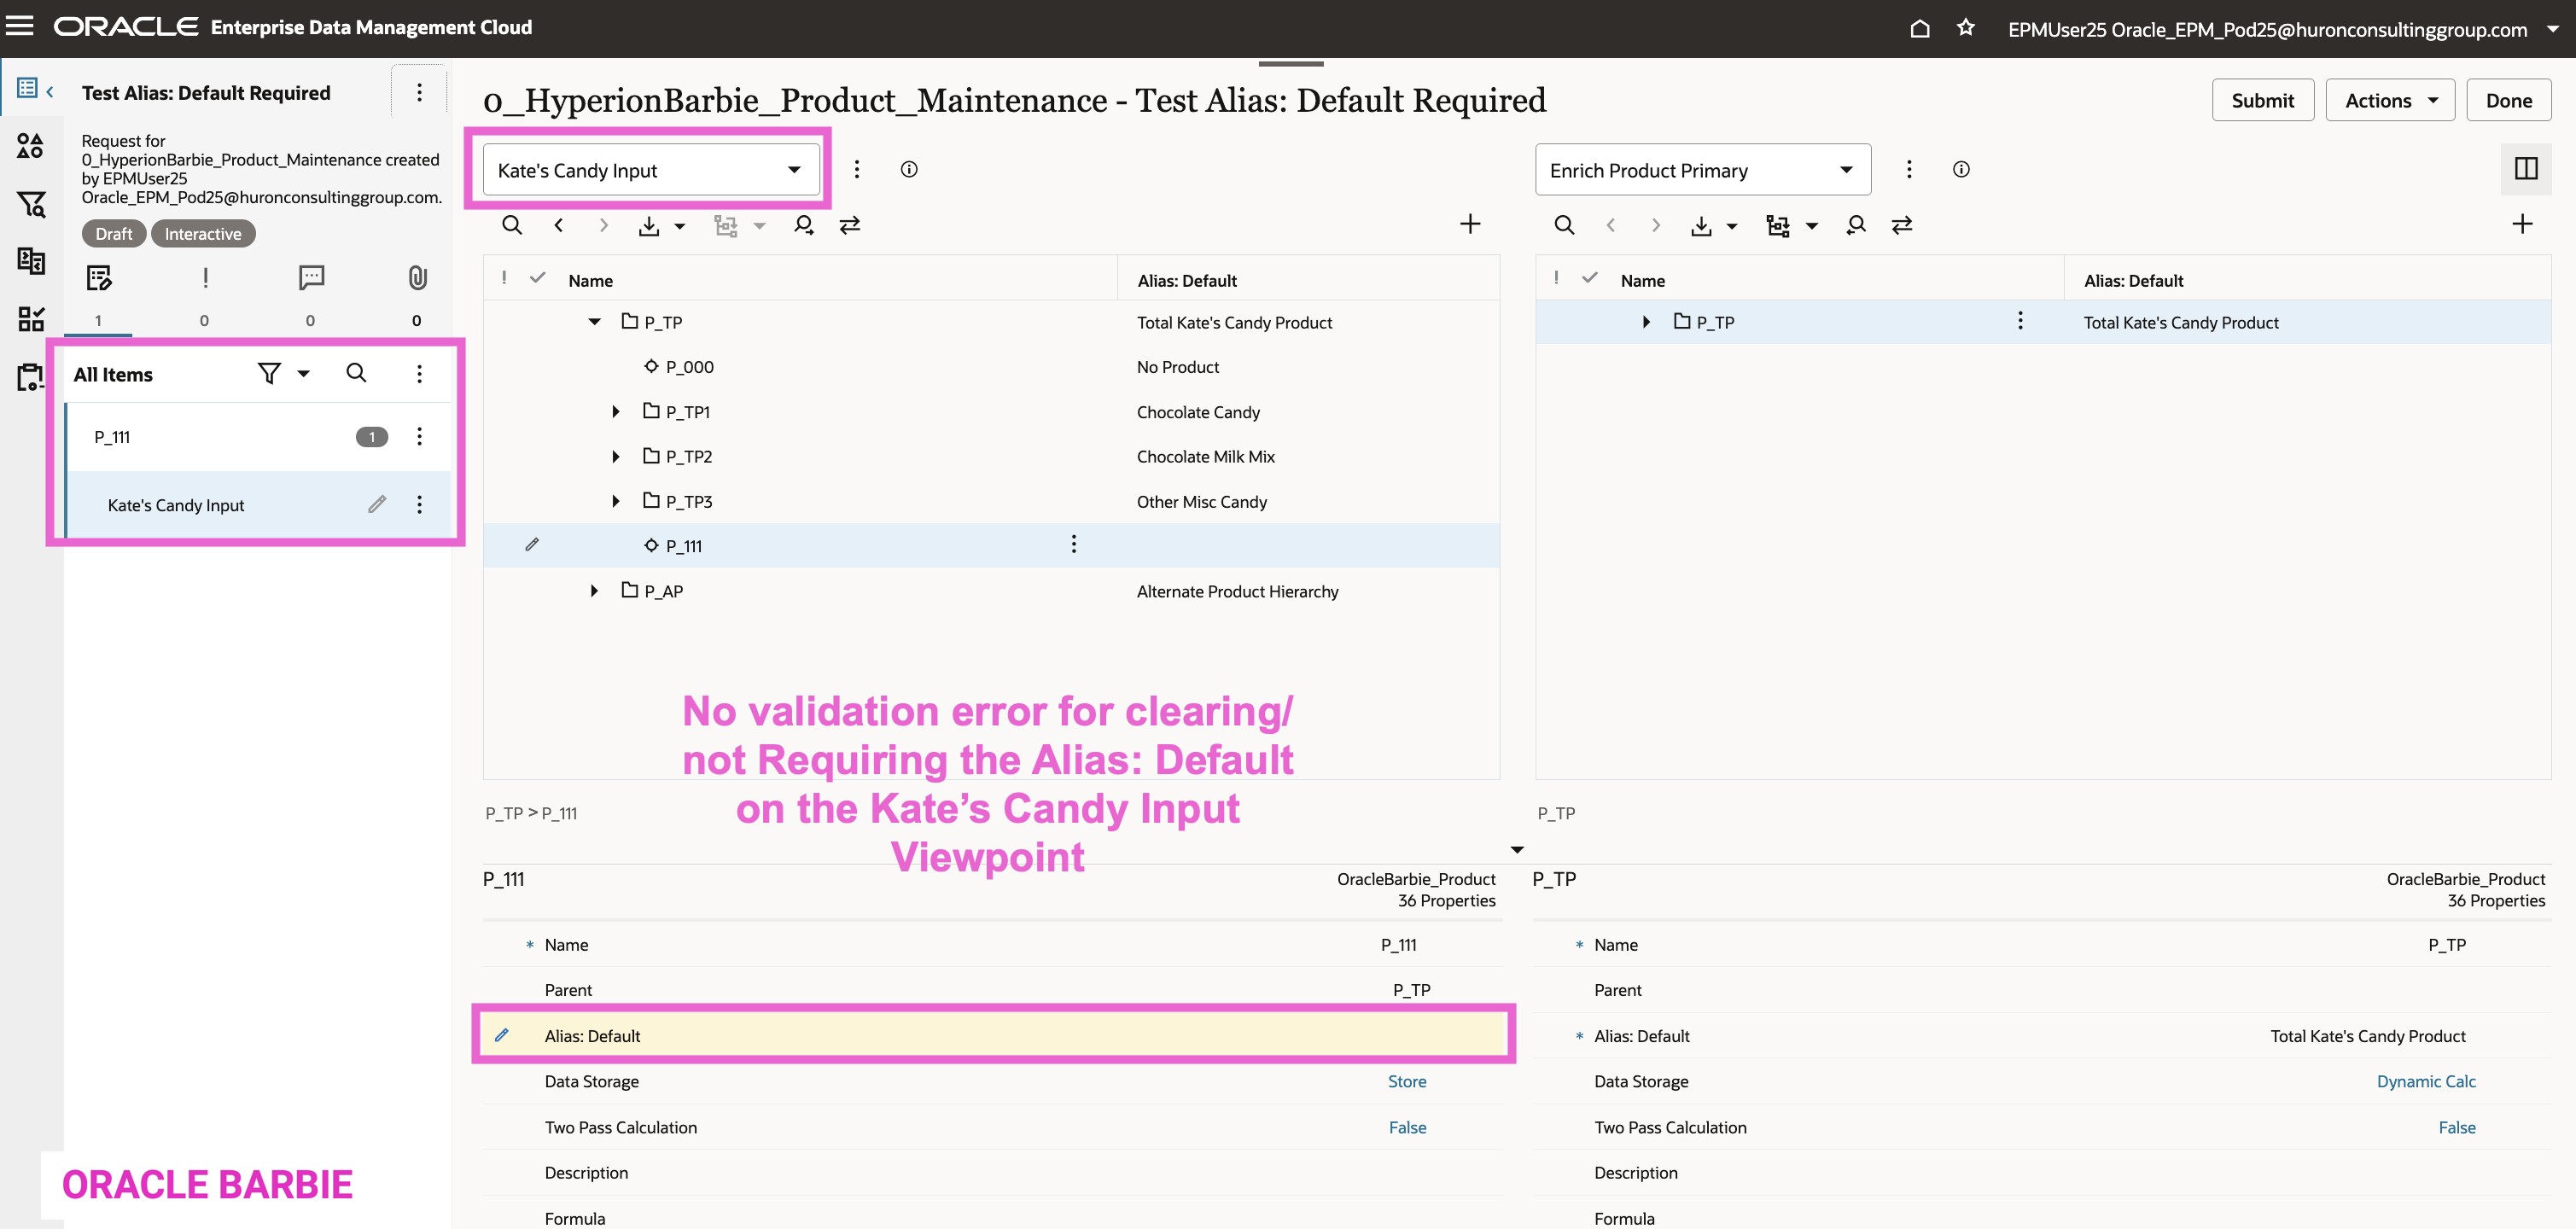Click the Done button
Screen dimensions: 2576x1229
coord(2508,101)
